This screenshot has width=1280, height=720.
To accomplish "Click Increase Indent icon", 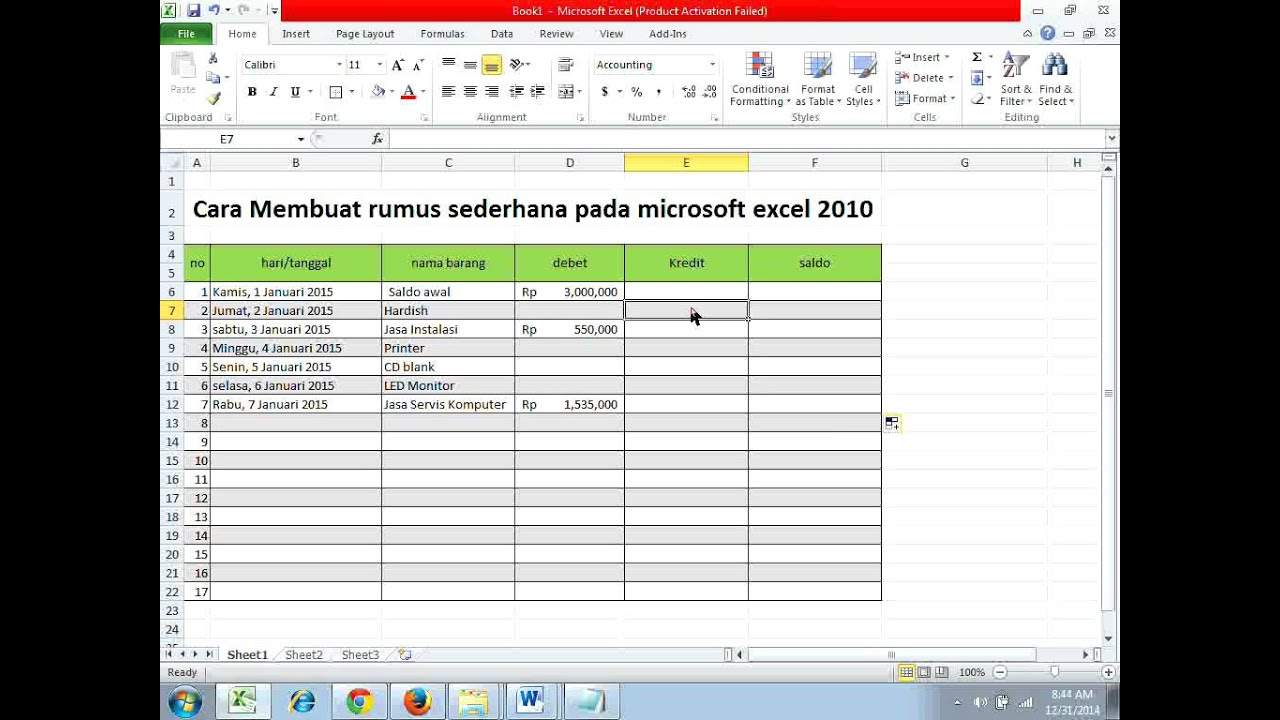I will coord(537,92).
